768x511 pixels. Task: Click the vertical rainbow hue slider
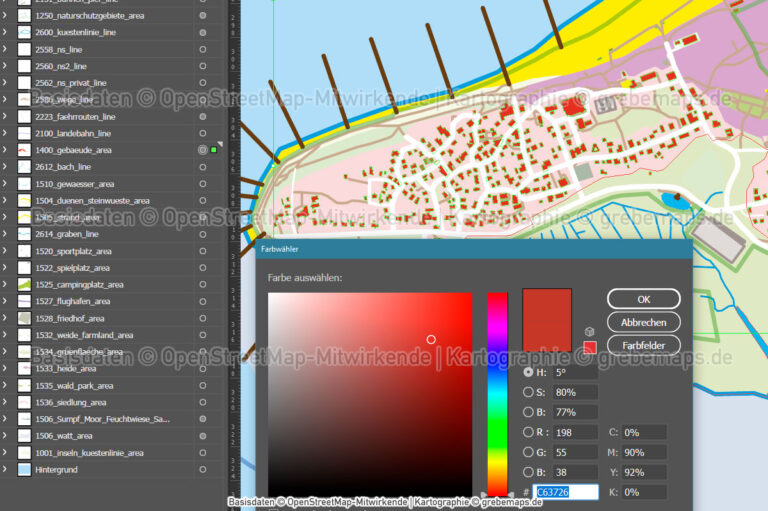tap(497, 390)
